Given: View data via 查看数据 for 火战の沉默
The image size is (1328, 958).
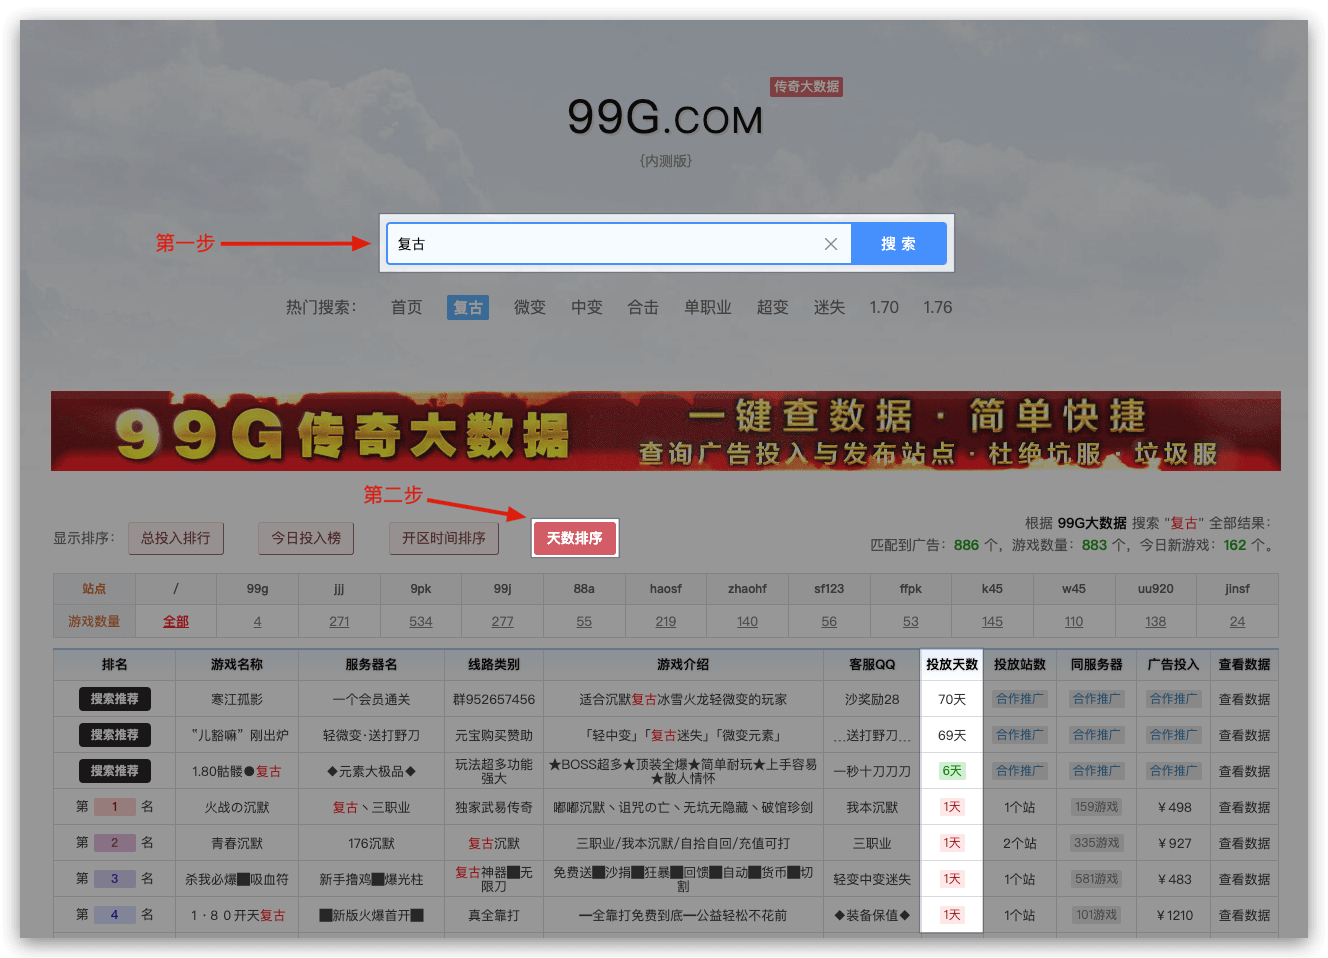Looking at the screenshot, I should 1244,807.
